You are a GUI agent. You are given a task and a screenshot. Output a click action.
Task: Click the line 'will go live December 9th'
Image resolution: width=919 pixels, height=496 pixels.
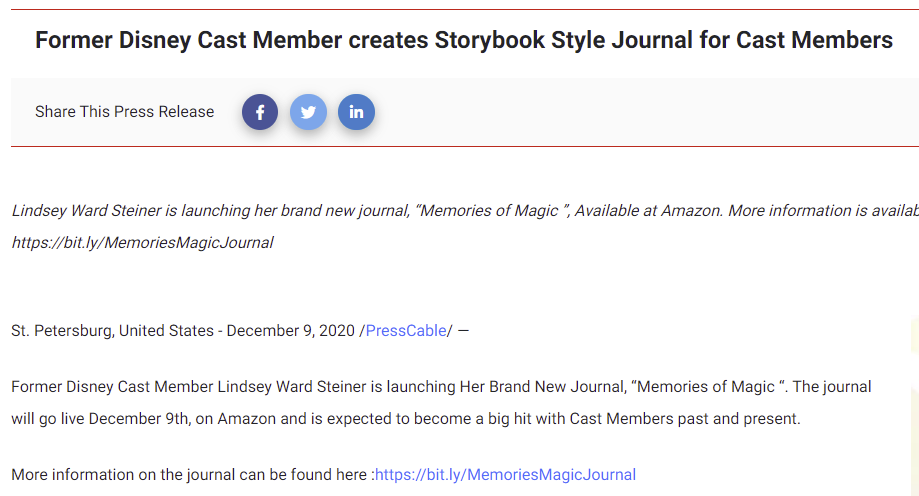(x=406, y=419)
